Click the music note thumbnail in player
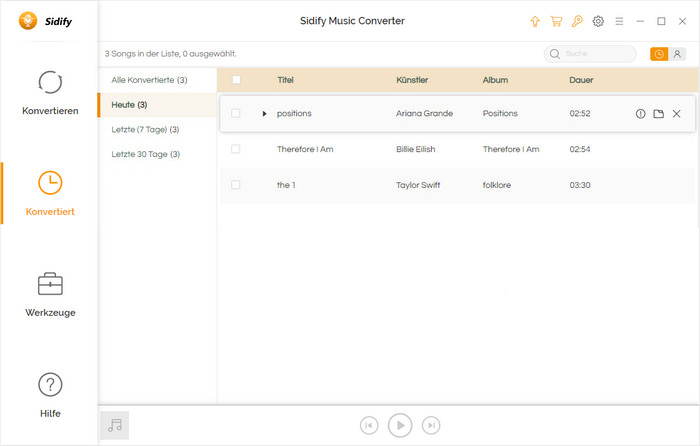The width and height of the screenshot is (700, 446). [115, 425]
